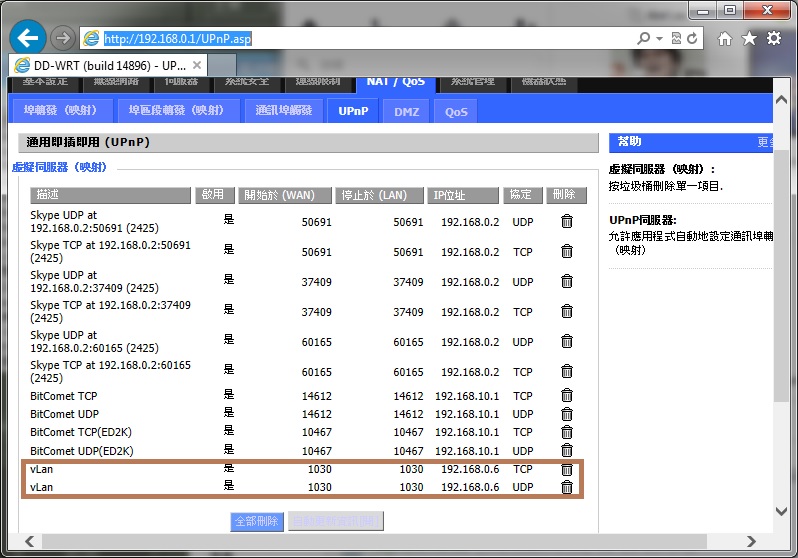Switch to the QoS sub-tab
Image resolution: width=798 pixels, height=558 pixels.
click(456, 111)
